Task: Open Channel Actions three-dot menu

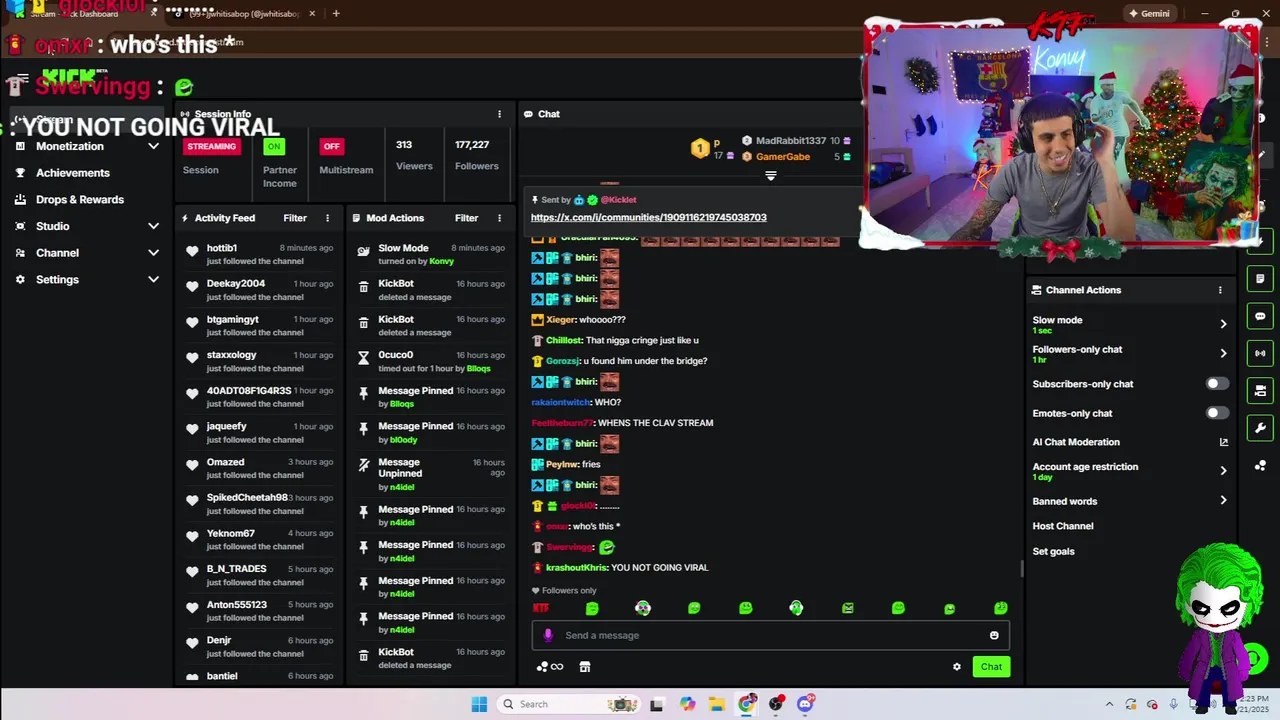Action: [1220, 290]
